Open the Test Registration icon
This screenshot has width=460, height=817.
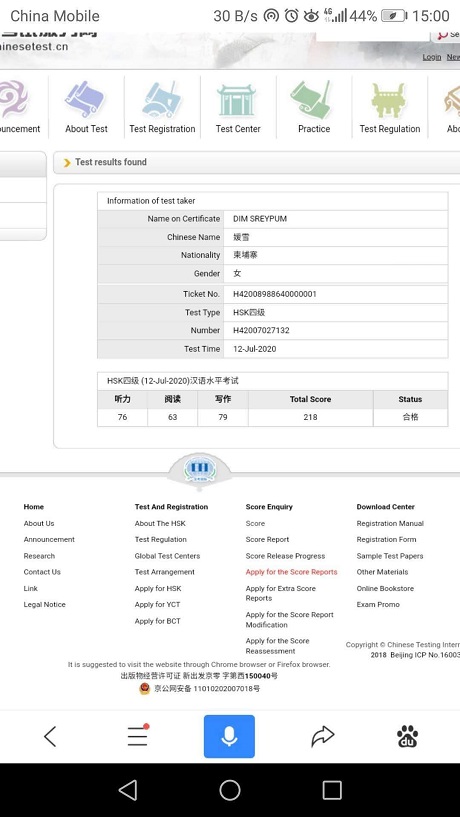coord(161,99)
